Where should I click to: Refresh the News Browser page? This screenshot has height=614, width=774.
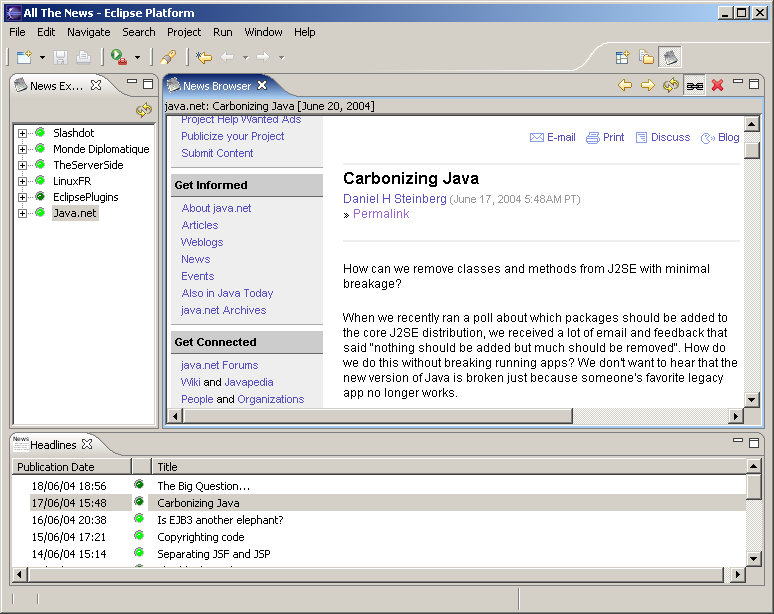pyautogui.click(x=670, y=85)
